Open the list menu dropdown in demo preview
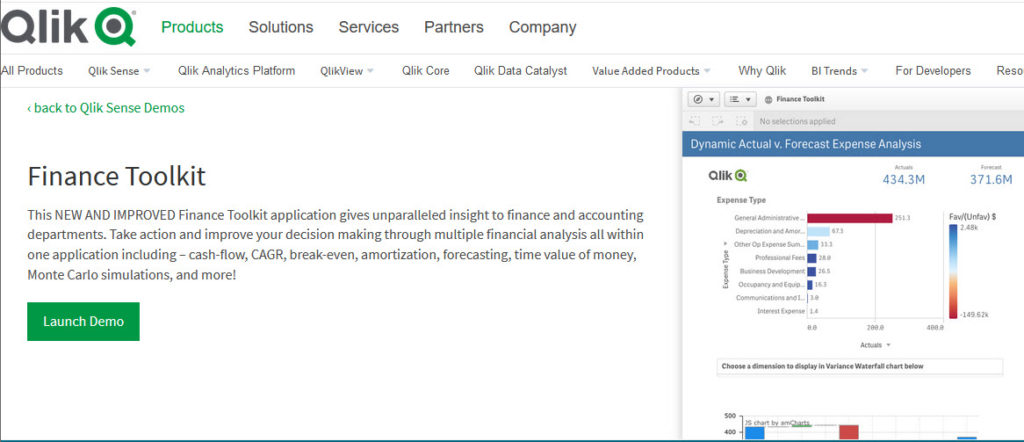Image resolution: width=1024 pixels, height=442 pixels. tap(741, 99)
